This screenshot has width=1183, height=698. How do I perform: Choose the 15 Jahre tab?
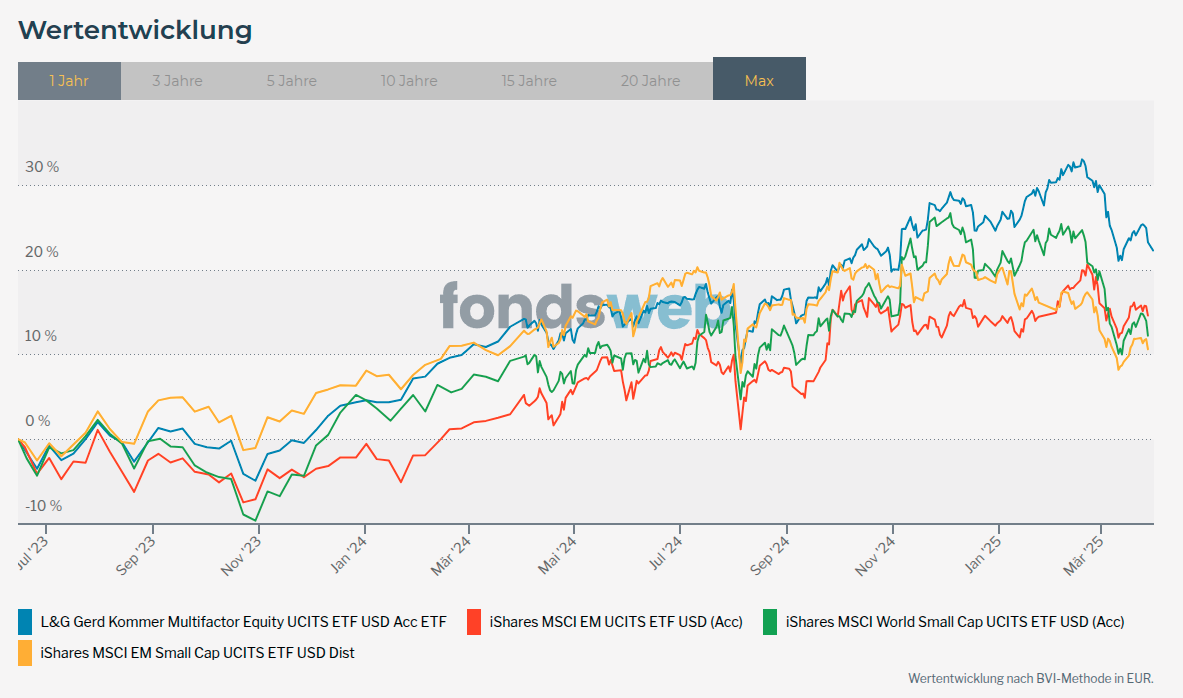[x=529, y=81]
